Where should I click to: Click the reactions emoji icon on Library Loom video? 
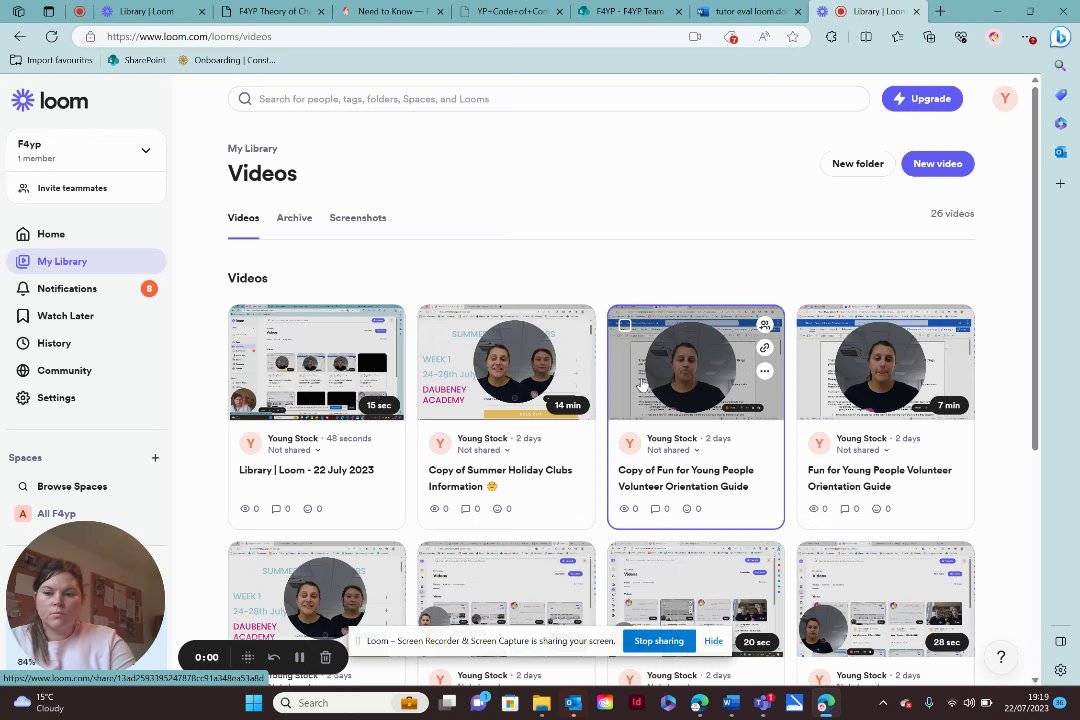(x=308, y=509)
